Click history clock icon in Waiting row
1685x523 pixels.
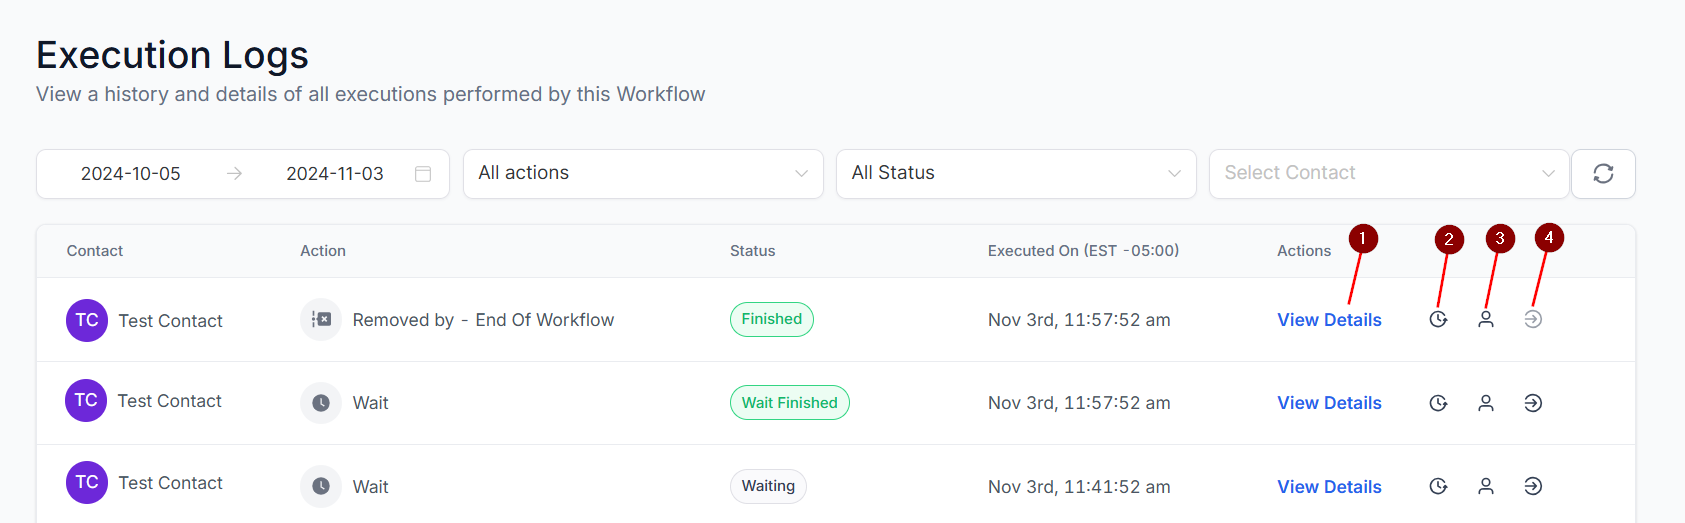(1438, 487)
